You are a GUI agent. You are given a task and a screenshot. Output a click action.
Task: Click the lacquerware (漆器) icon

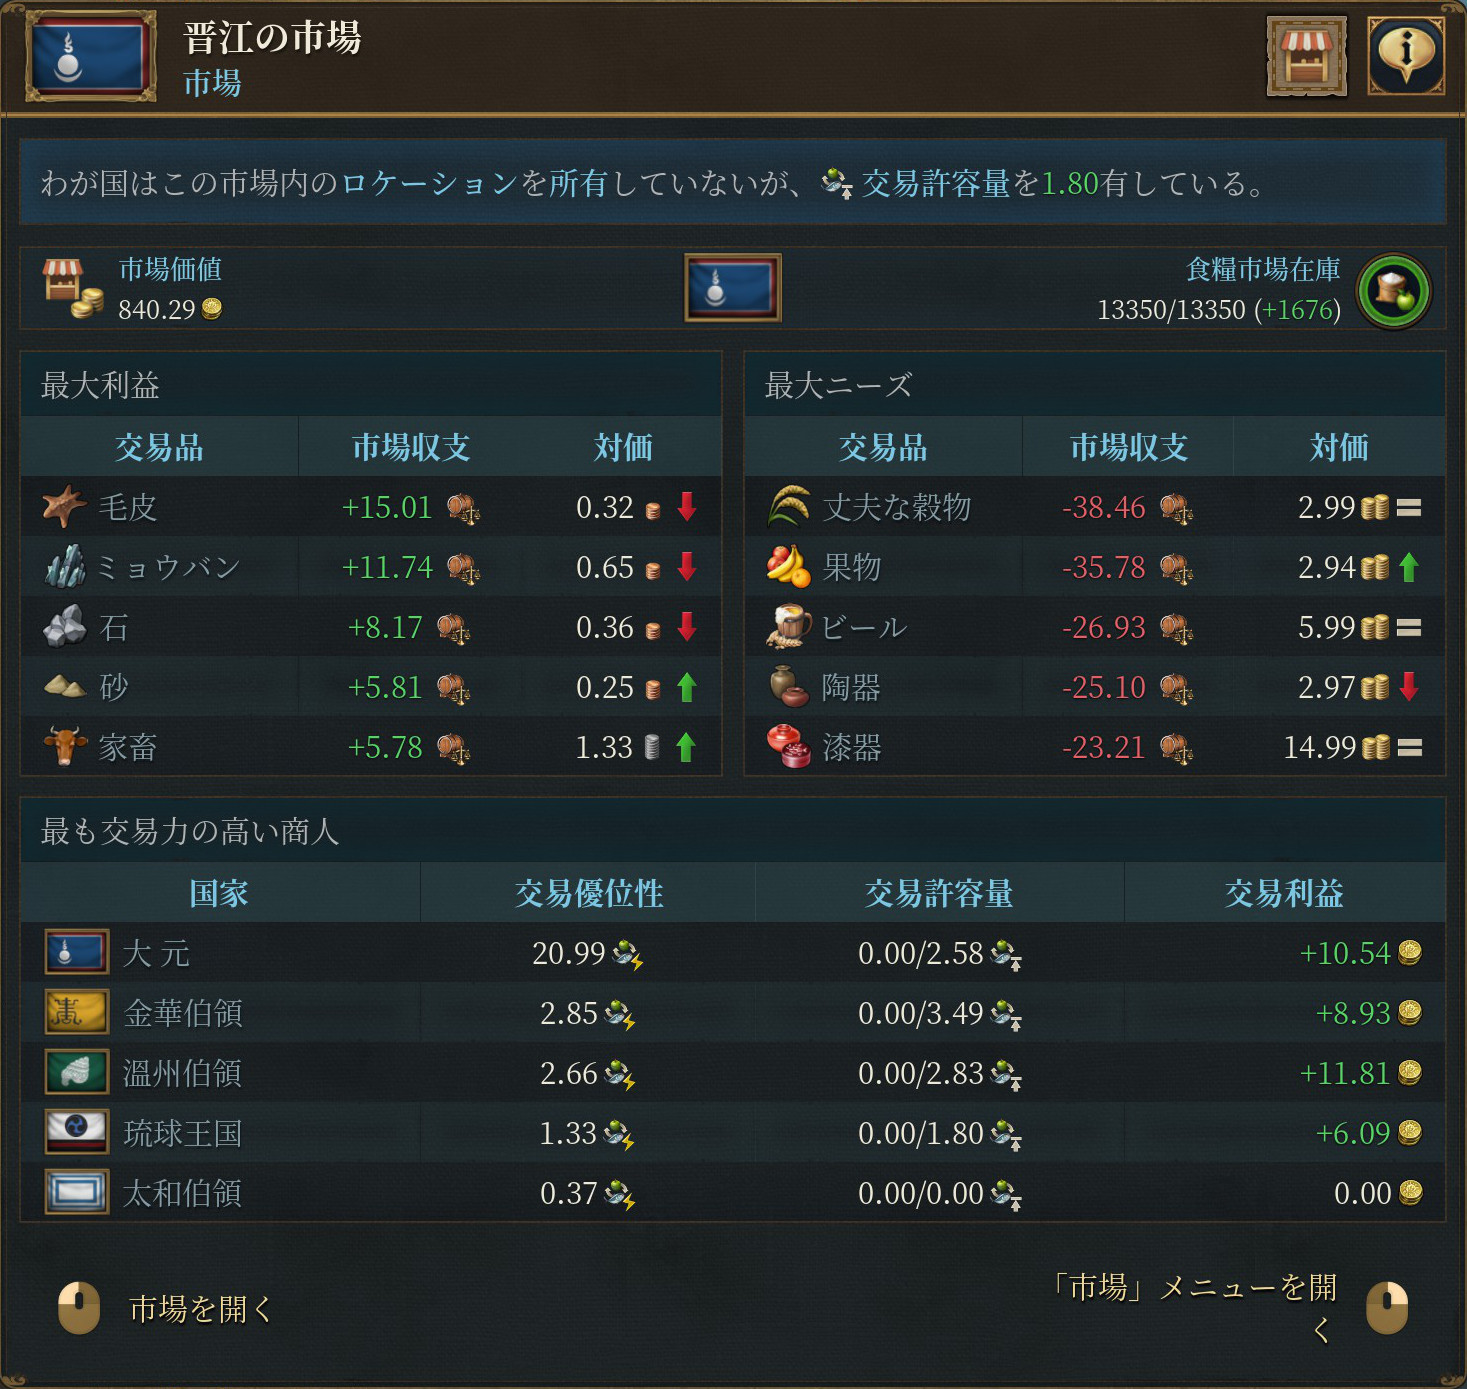[788, 746]
